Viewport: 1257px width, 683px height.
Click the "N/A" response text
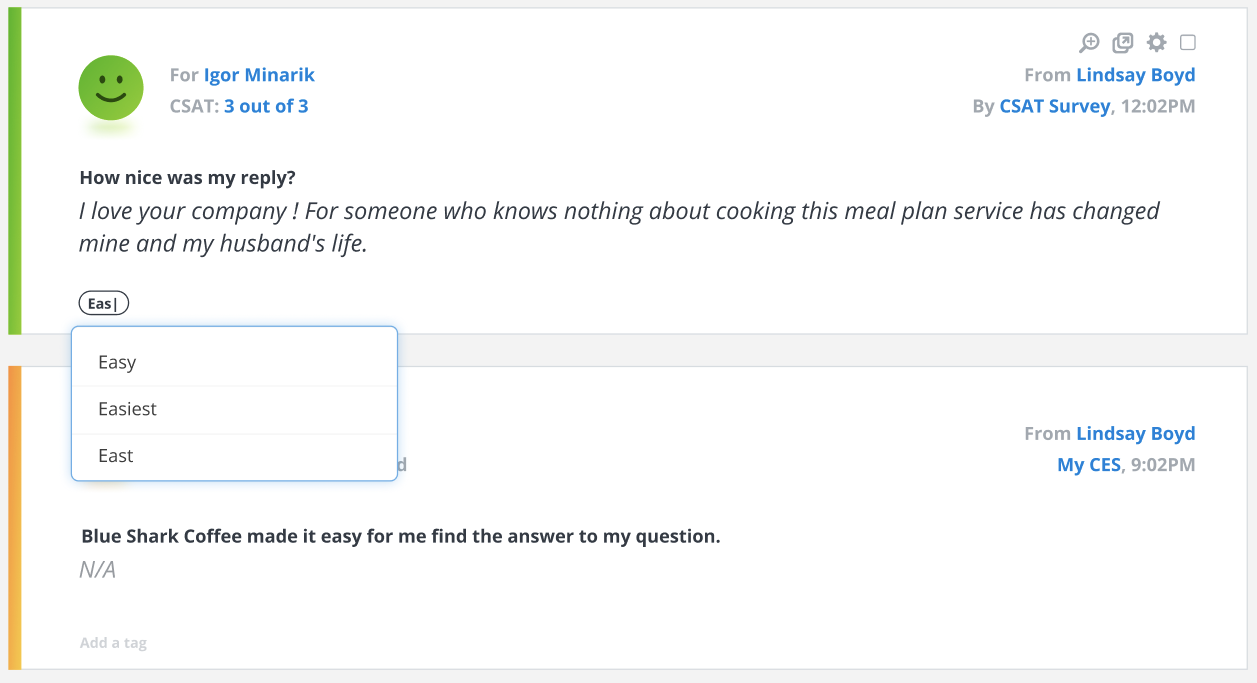(x=98, y=570)
